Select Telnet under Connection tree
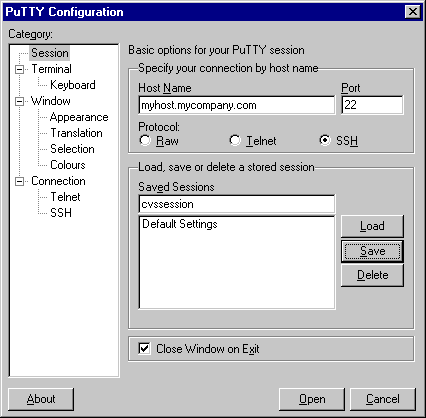Image resolution: width=426 pixels, height=418 pixels. point(65,197)
